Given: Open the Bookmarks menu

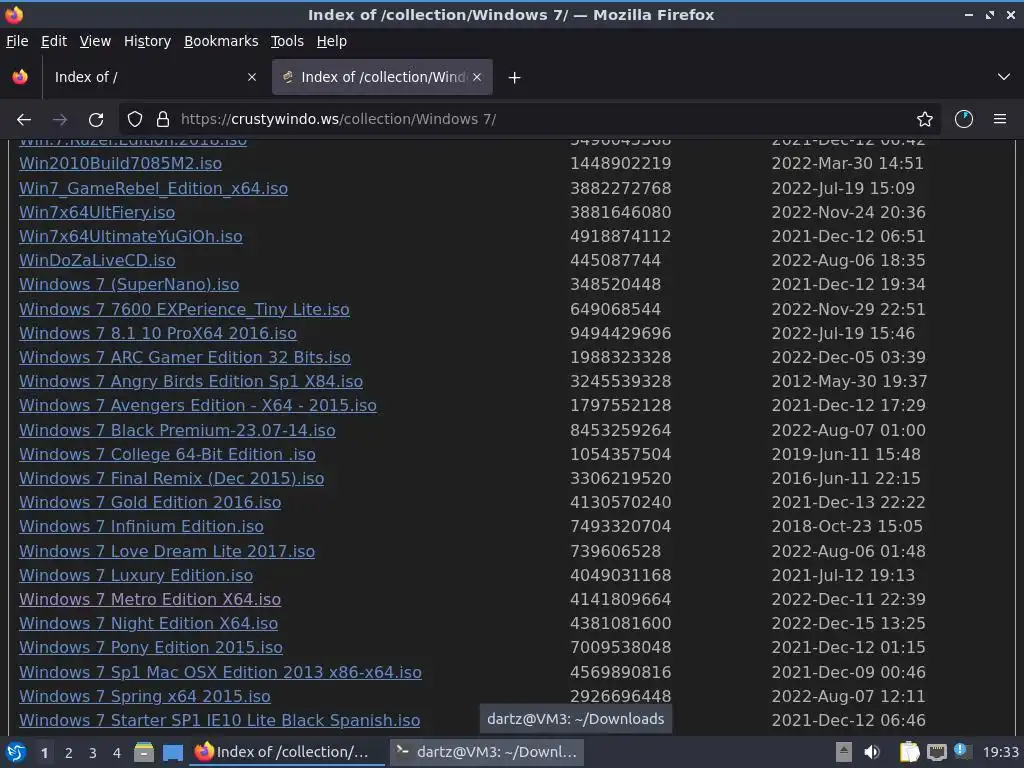Looking at the screenshot, I should pos(221,41).
